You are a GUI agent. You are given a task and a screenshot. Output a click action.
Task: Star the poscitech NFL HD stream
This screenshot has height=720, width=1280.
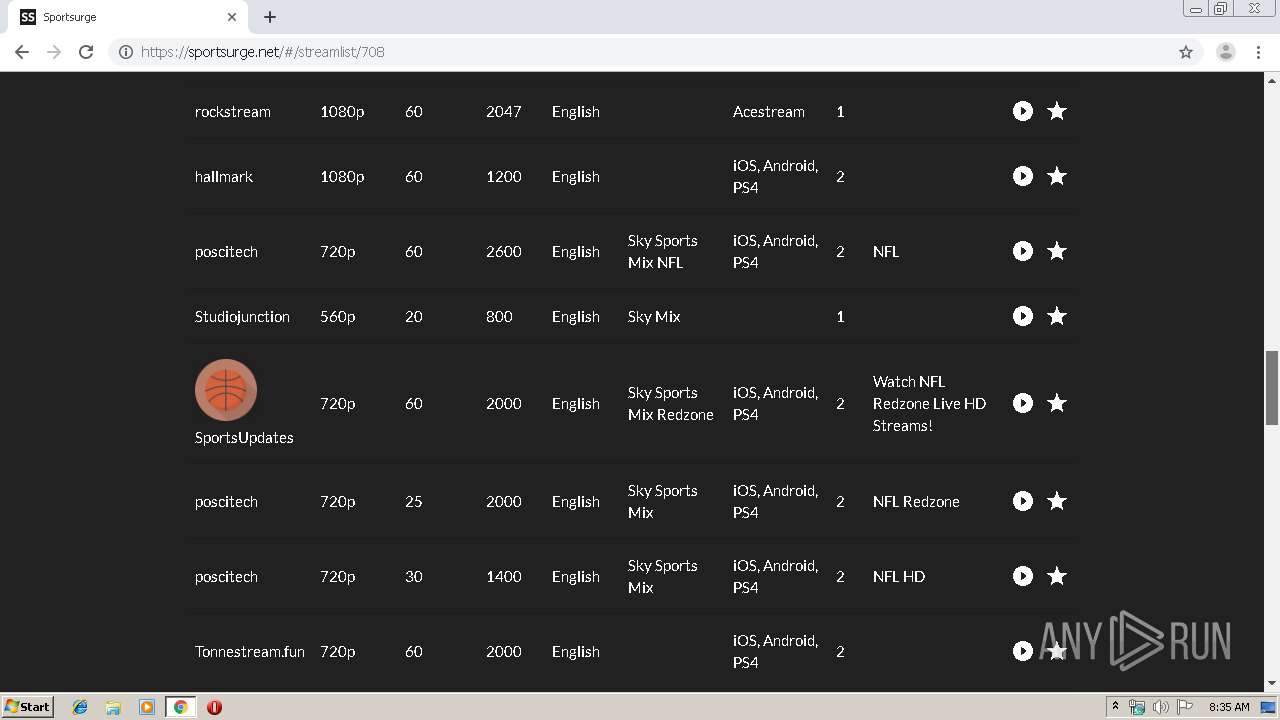click(1056, 576)
